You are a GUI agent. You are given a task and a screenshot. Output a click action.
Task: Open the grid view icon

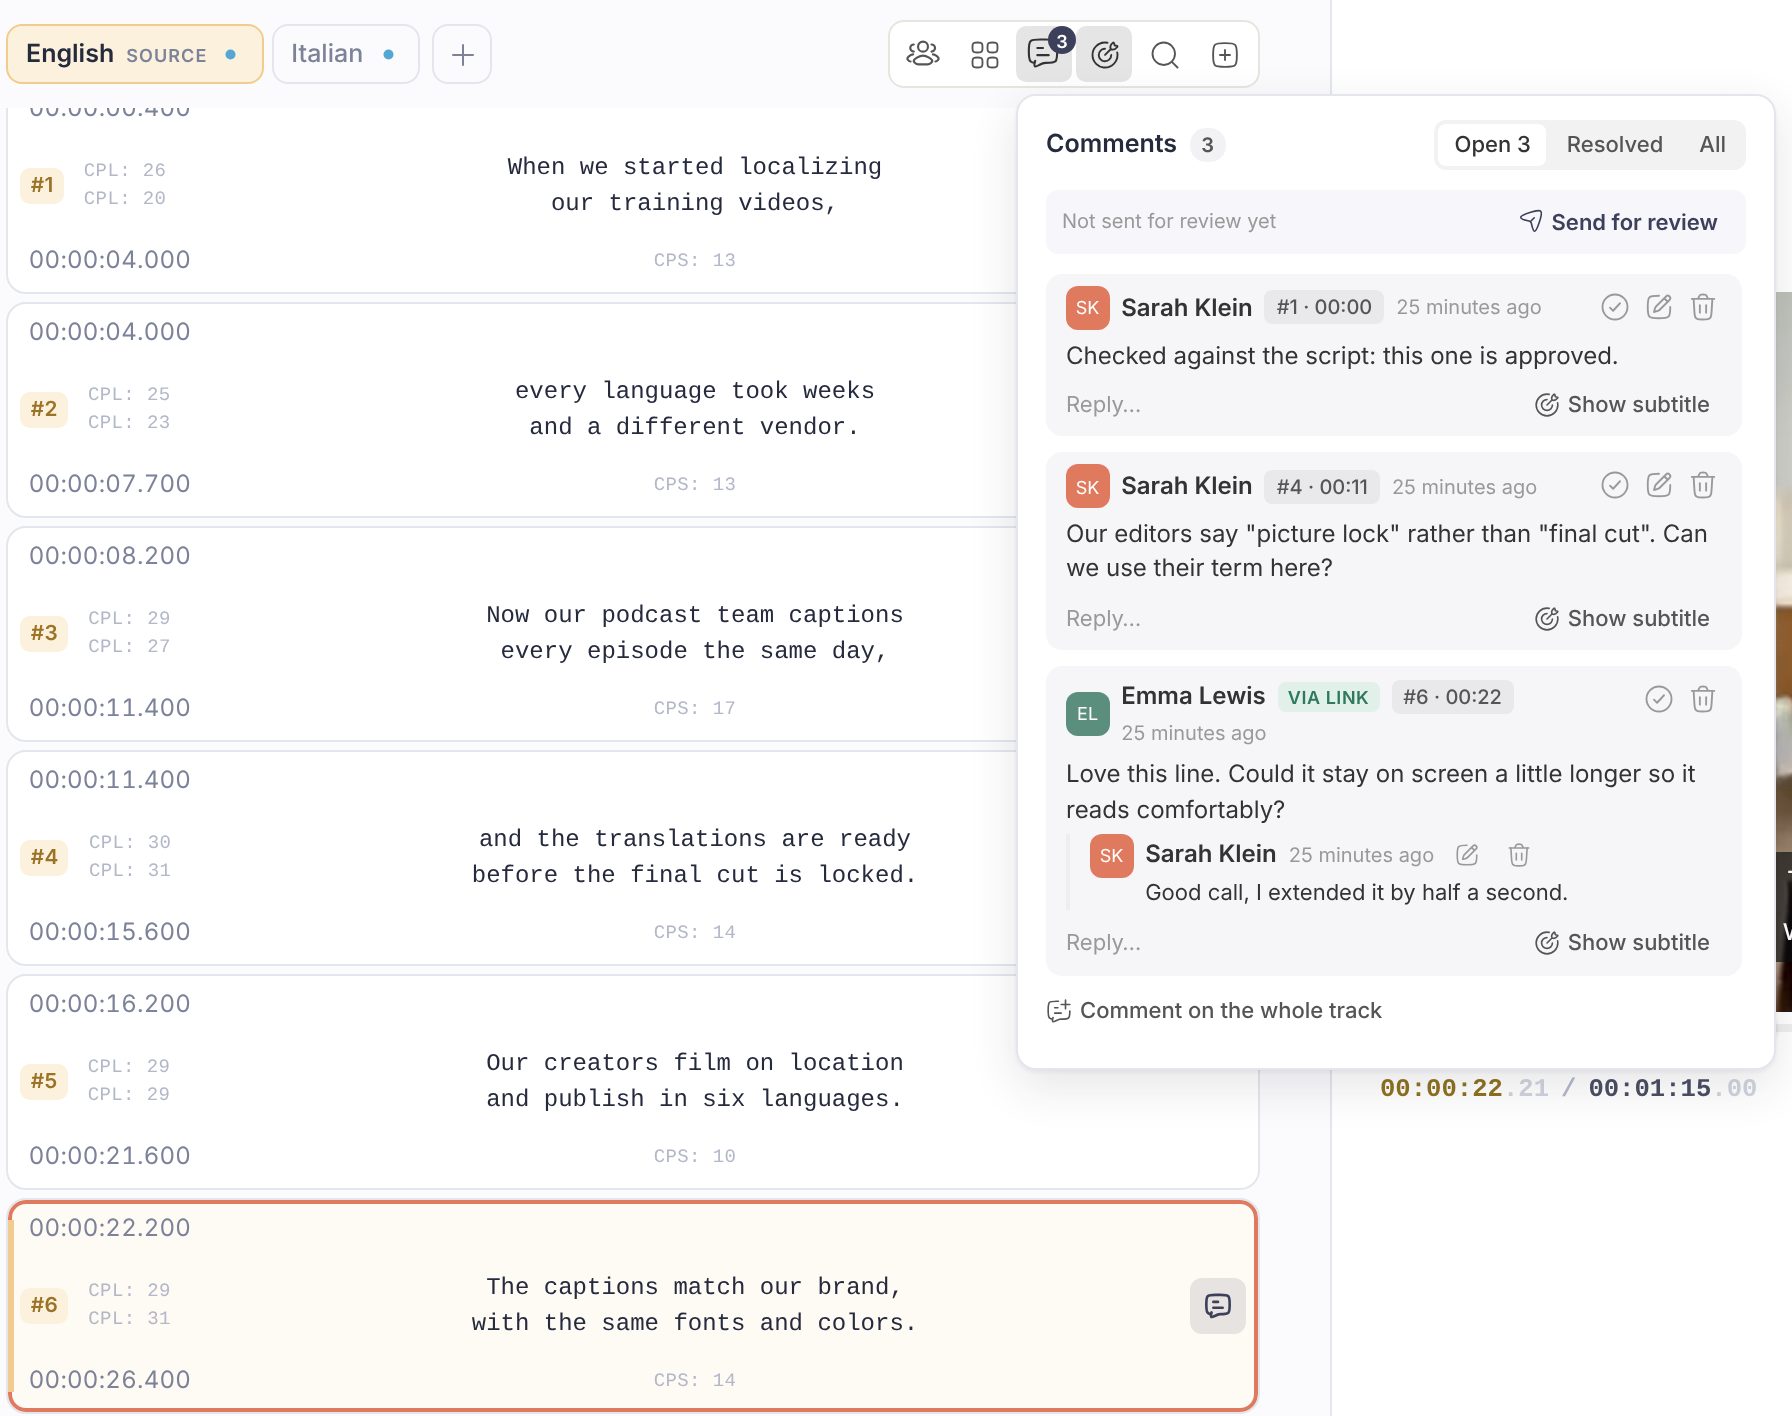985,54
